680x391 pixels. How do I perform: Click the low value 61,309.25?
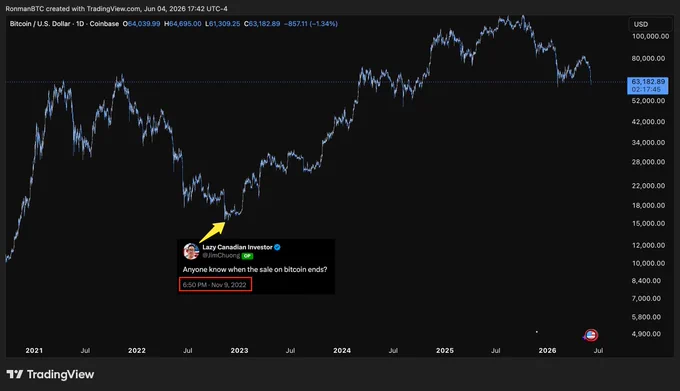point(224,24)
